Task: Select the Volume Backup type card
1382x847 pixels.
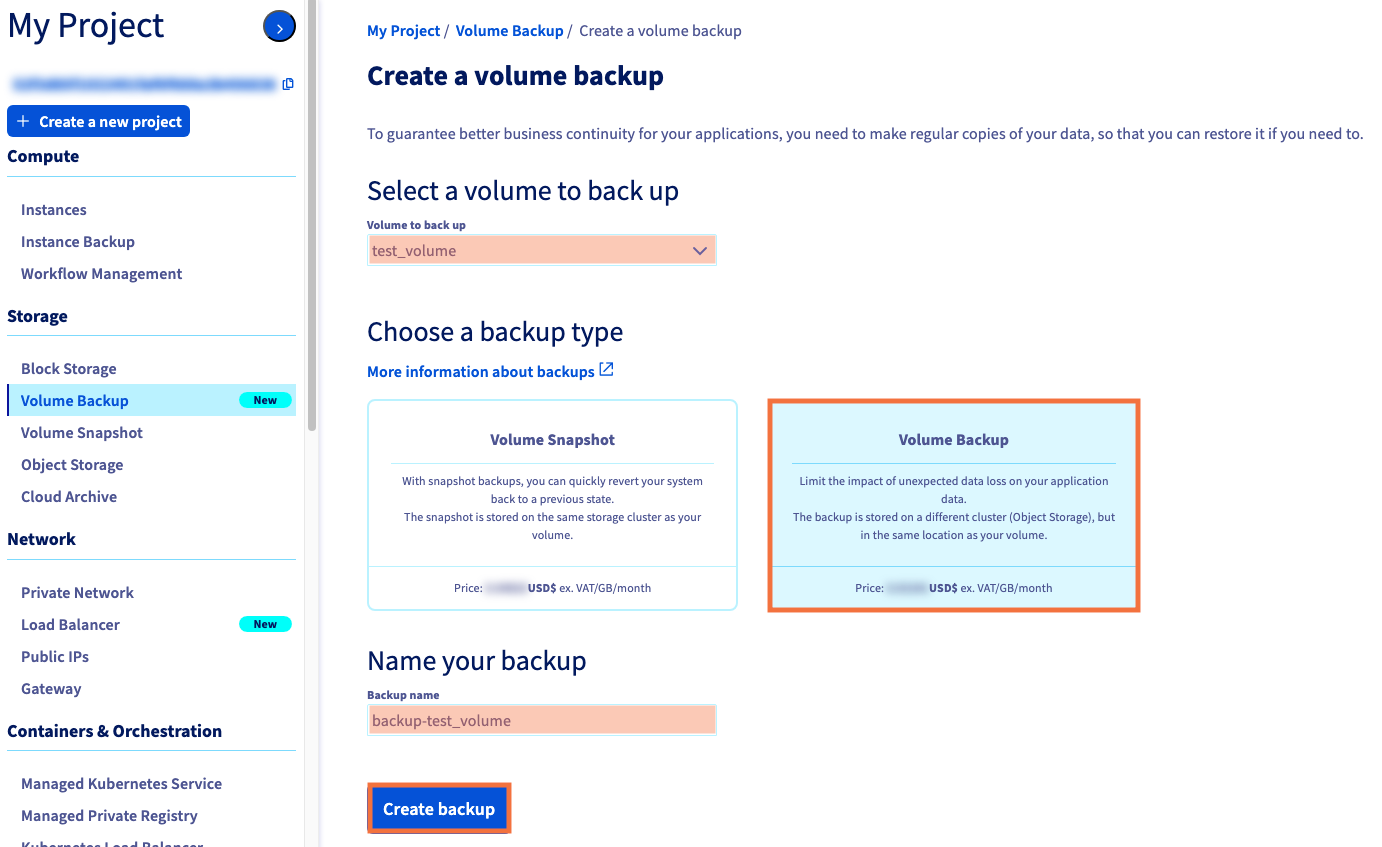Action: pyautogui.click(x=954, y=505)
